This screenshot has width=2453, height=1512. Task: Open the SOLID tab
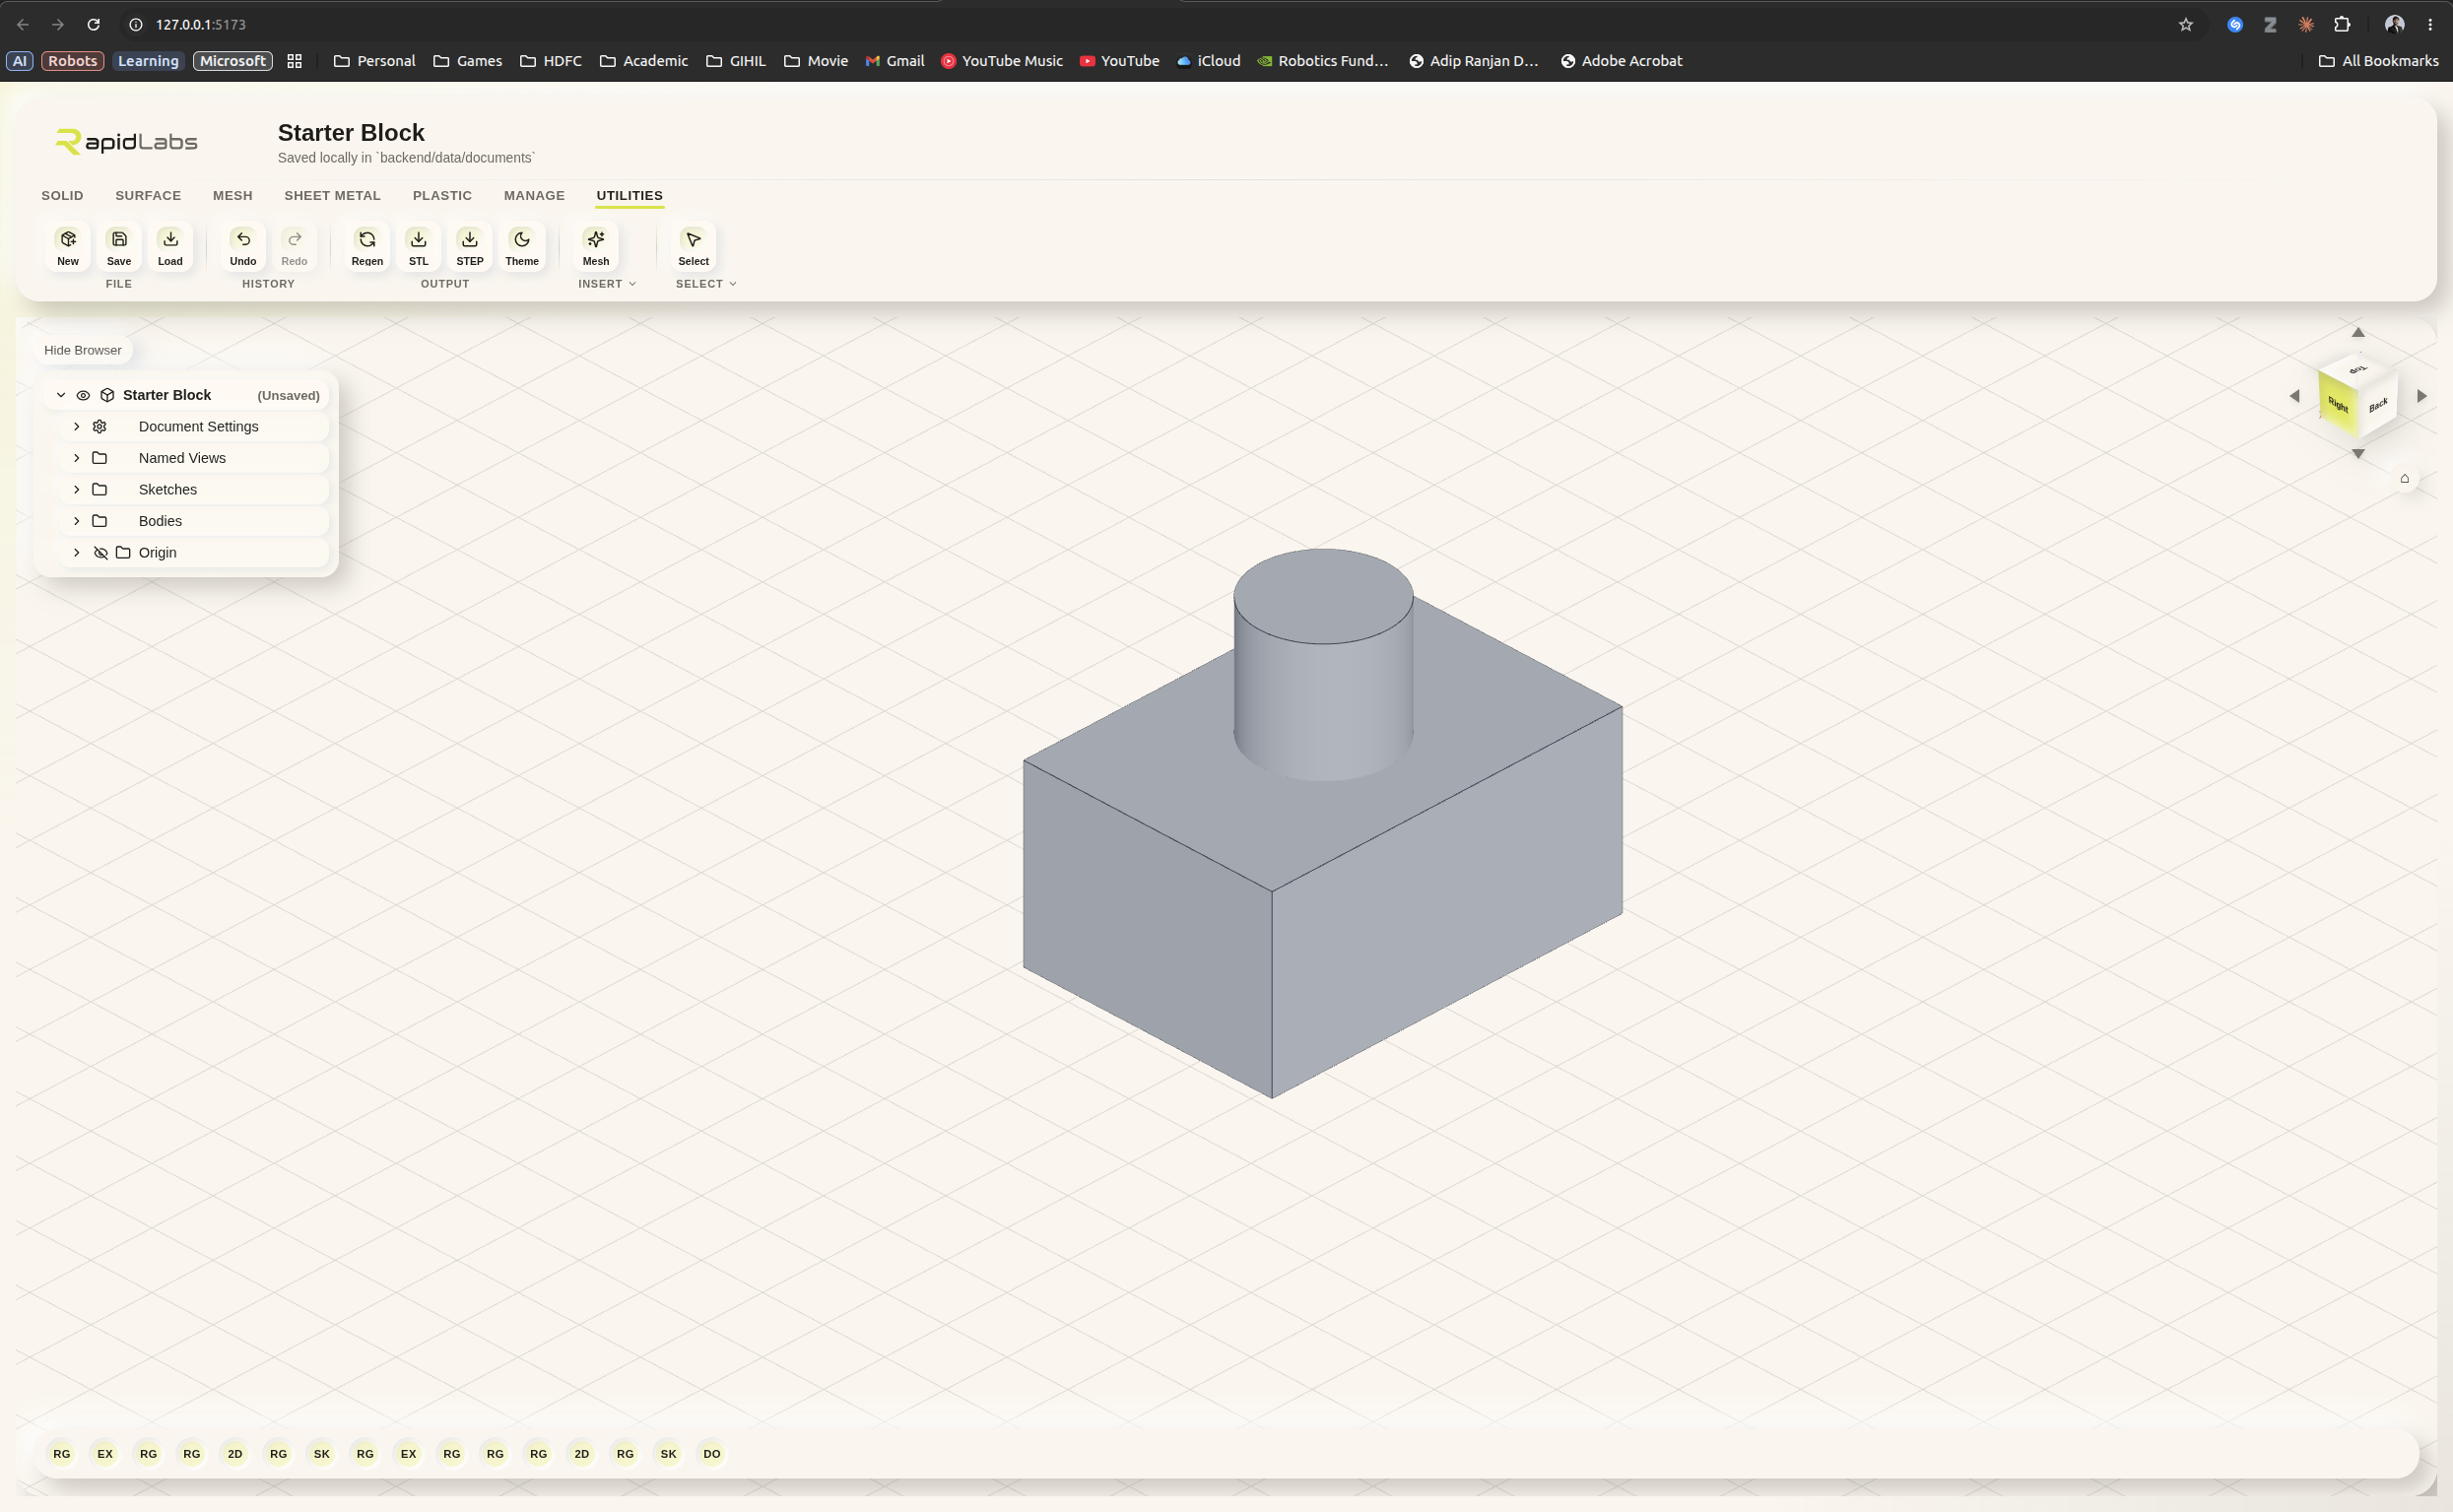coord(62,195)
